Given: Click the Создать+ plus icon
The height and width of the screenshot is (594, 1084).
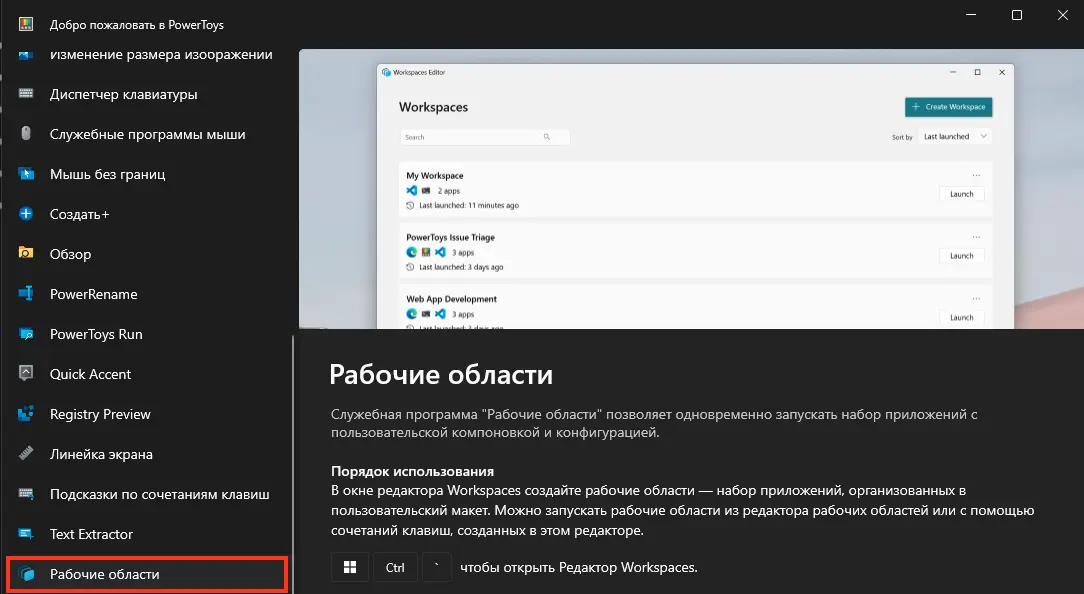Looking at the screenshot, I should click(x=26, y=214).
